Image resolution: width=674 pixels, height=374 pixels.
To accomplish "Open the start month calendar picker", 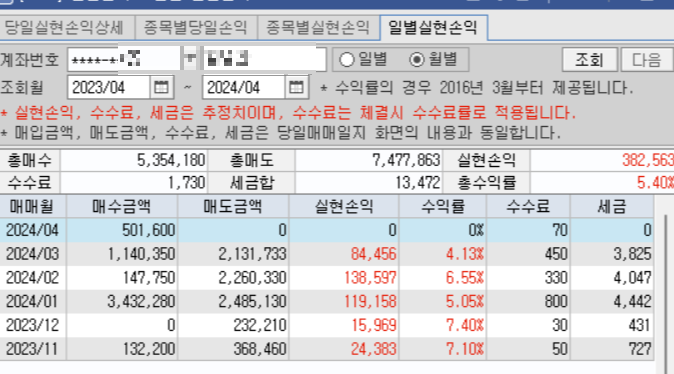I will 161,88.
